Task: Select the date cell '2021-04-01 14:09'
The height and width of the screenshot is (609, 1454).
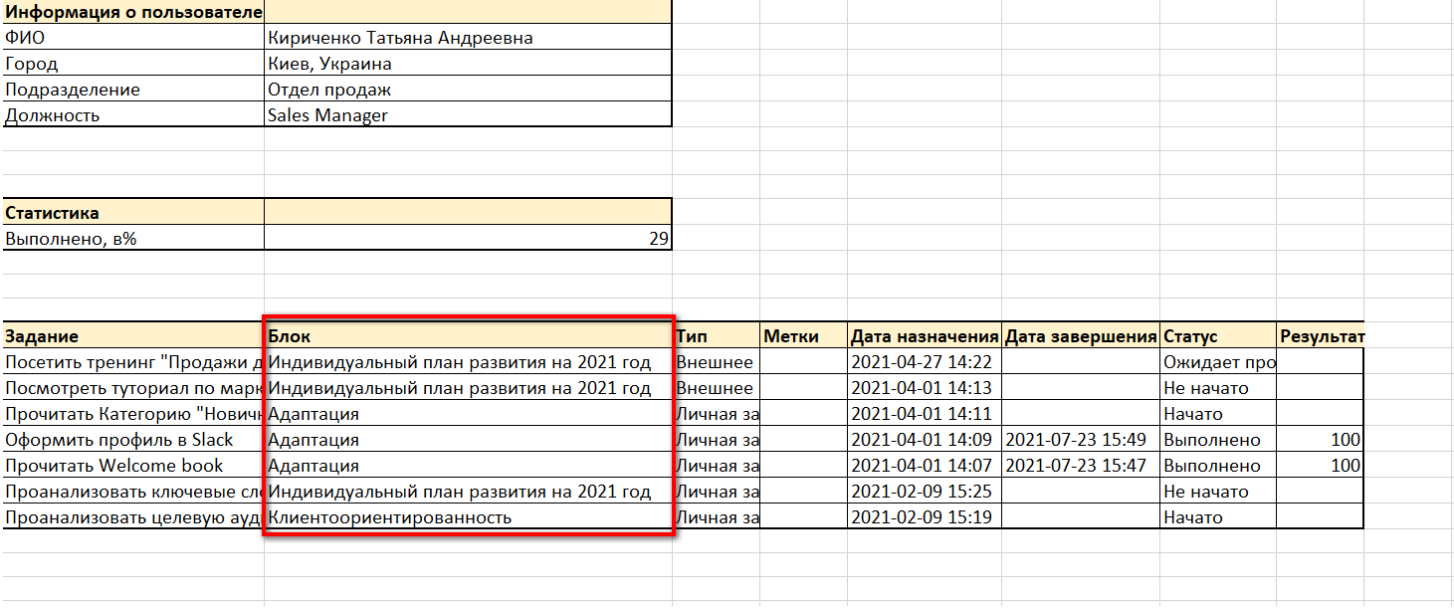Action: point(925,439)
